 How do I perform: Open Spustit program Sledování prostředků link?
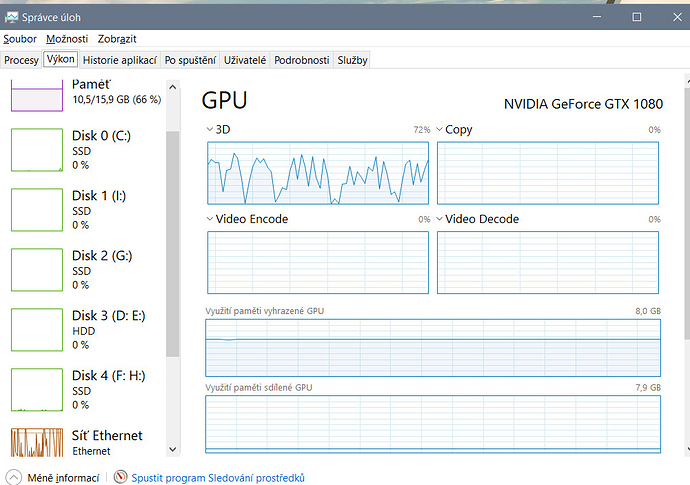[x=218, y=478]
